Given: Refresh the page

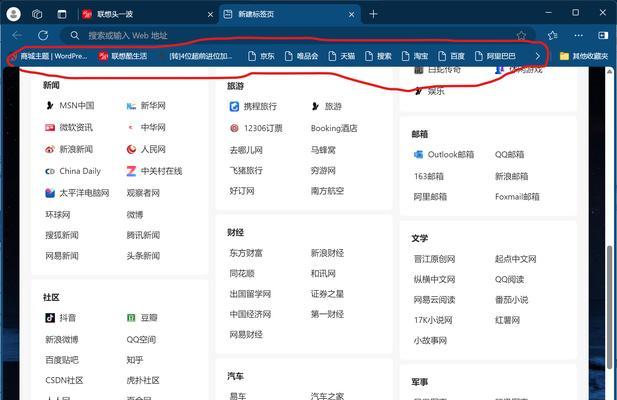Looking at the screenshot, I should (43, 35).
